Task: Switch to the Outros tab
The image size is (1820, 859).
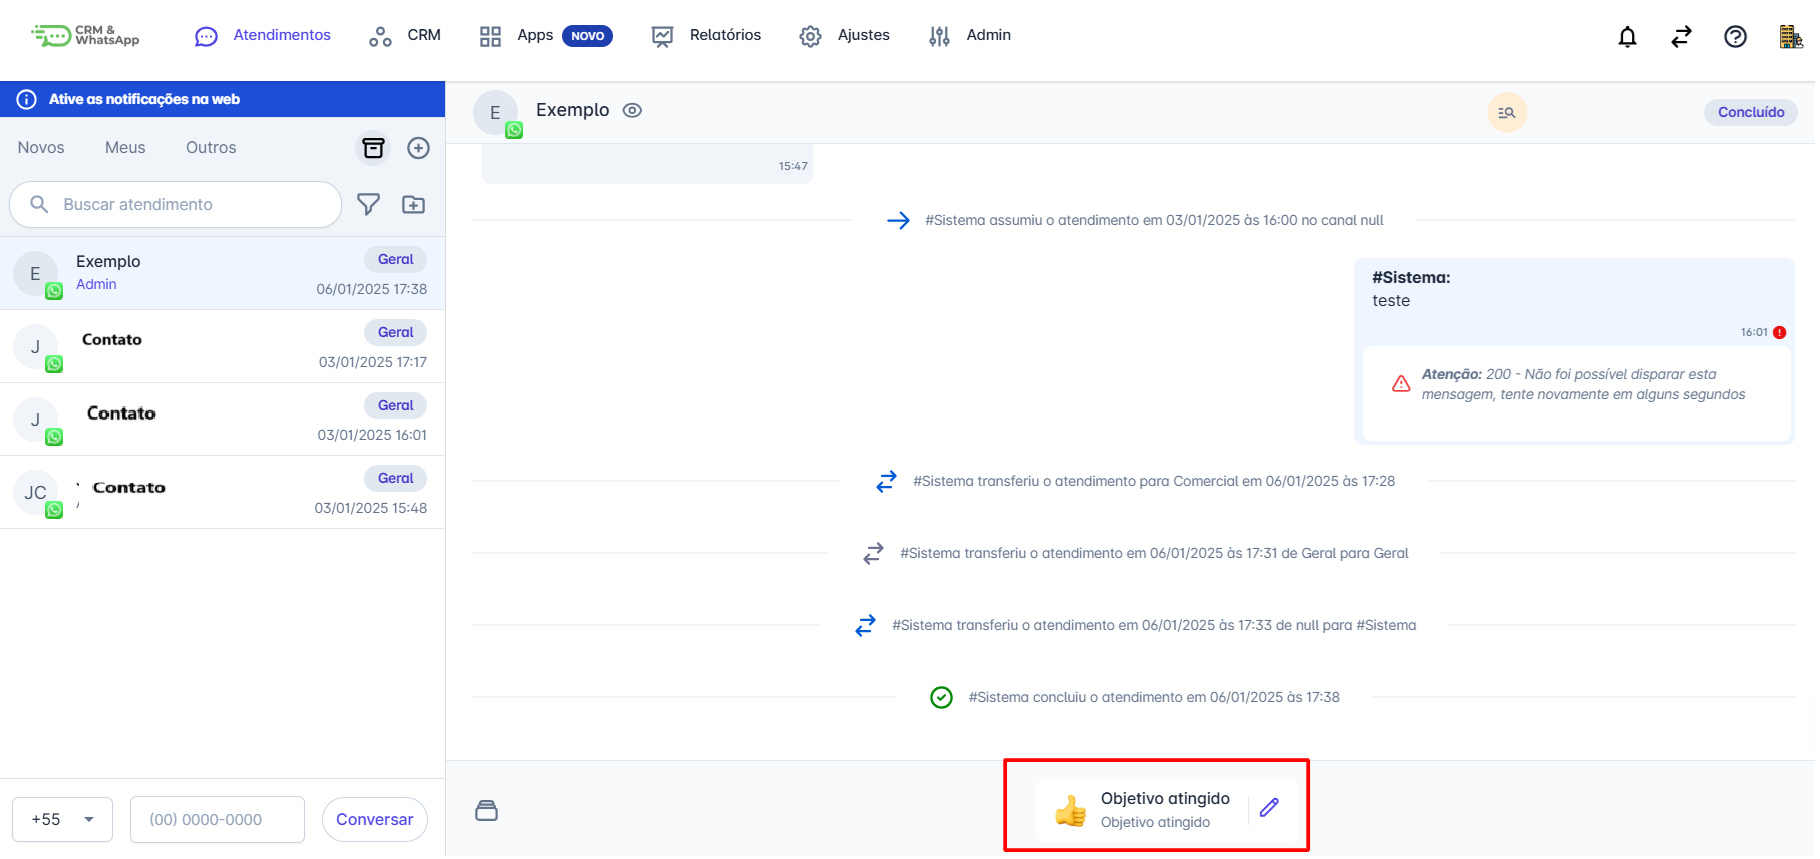Action: 211,148
